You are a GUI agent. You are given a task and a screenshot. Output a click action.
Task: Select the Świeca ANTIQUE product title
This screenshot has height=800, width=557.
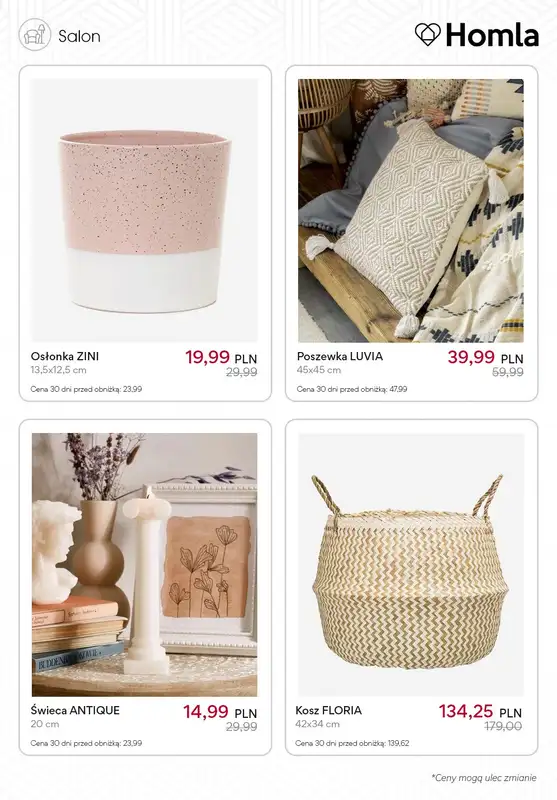75,710
